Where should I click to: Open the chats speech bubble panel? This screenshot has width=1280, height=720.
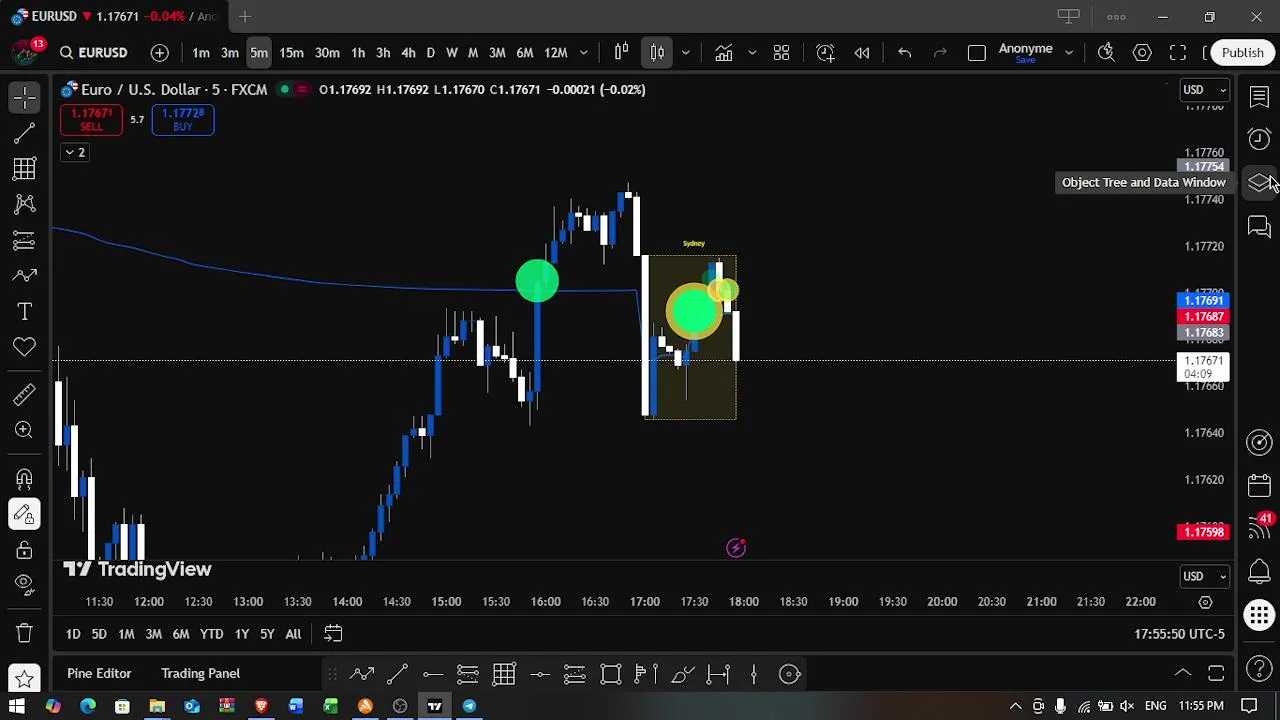[1259, 227]
